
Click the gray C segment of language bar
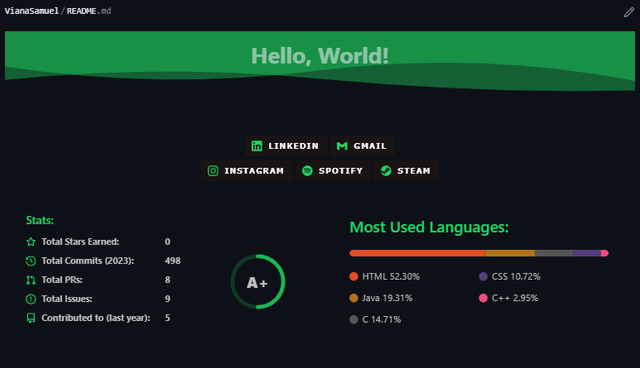[554, 253]
